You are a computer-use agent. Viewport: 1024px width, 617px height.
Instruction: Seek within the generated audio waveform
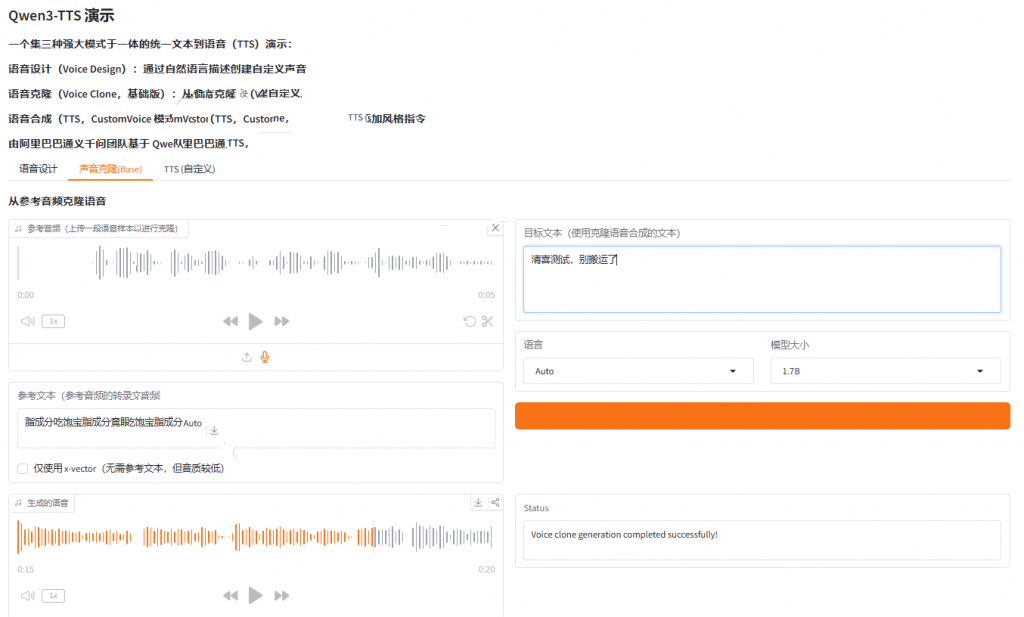255,537
